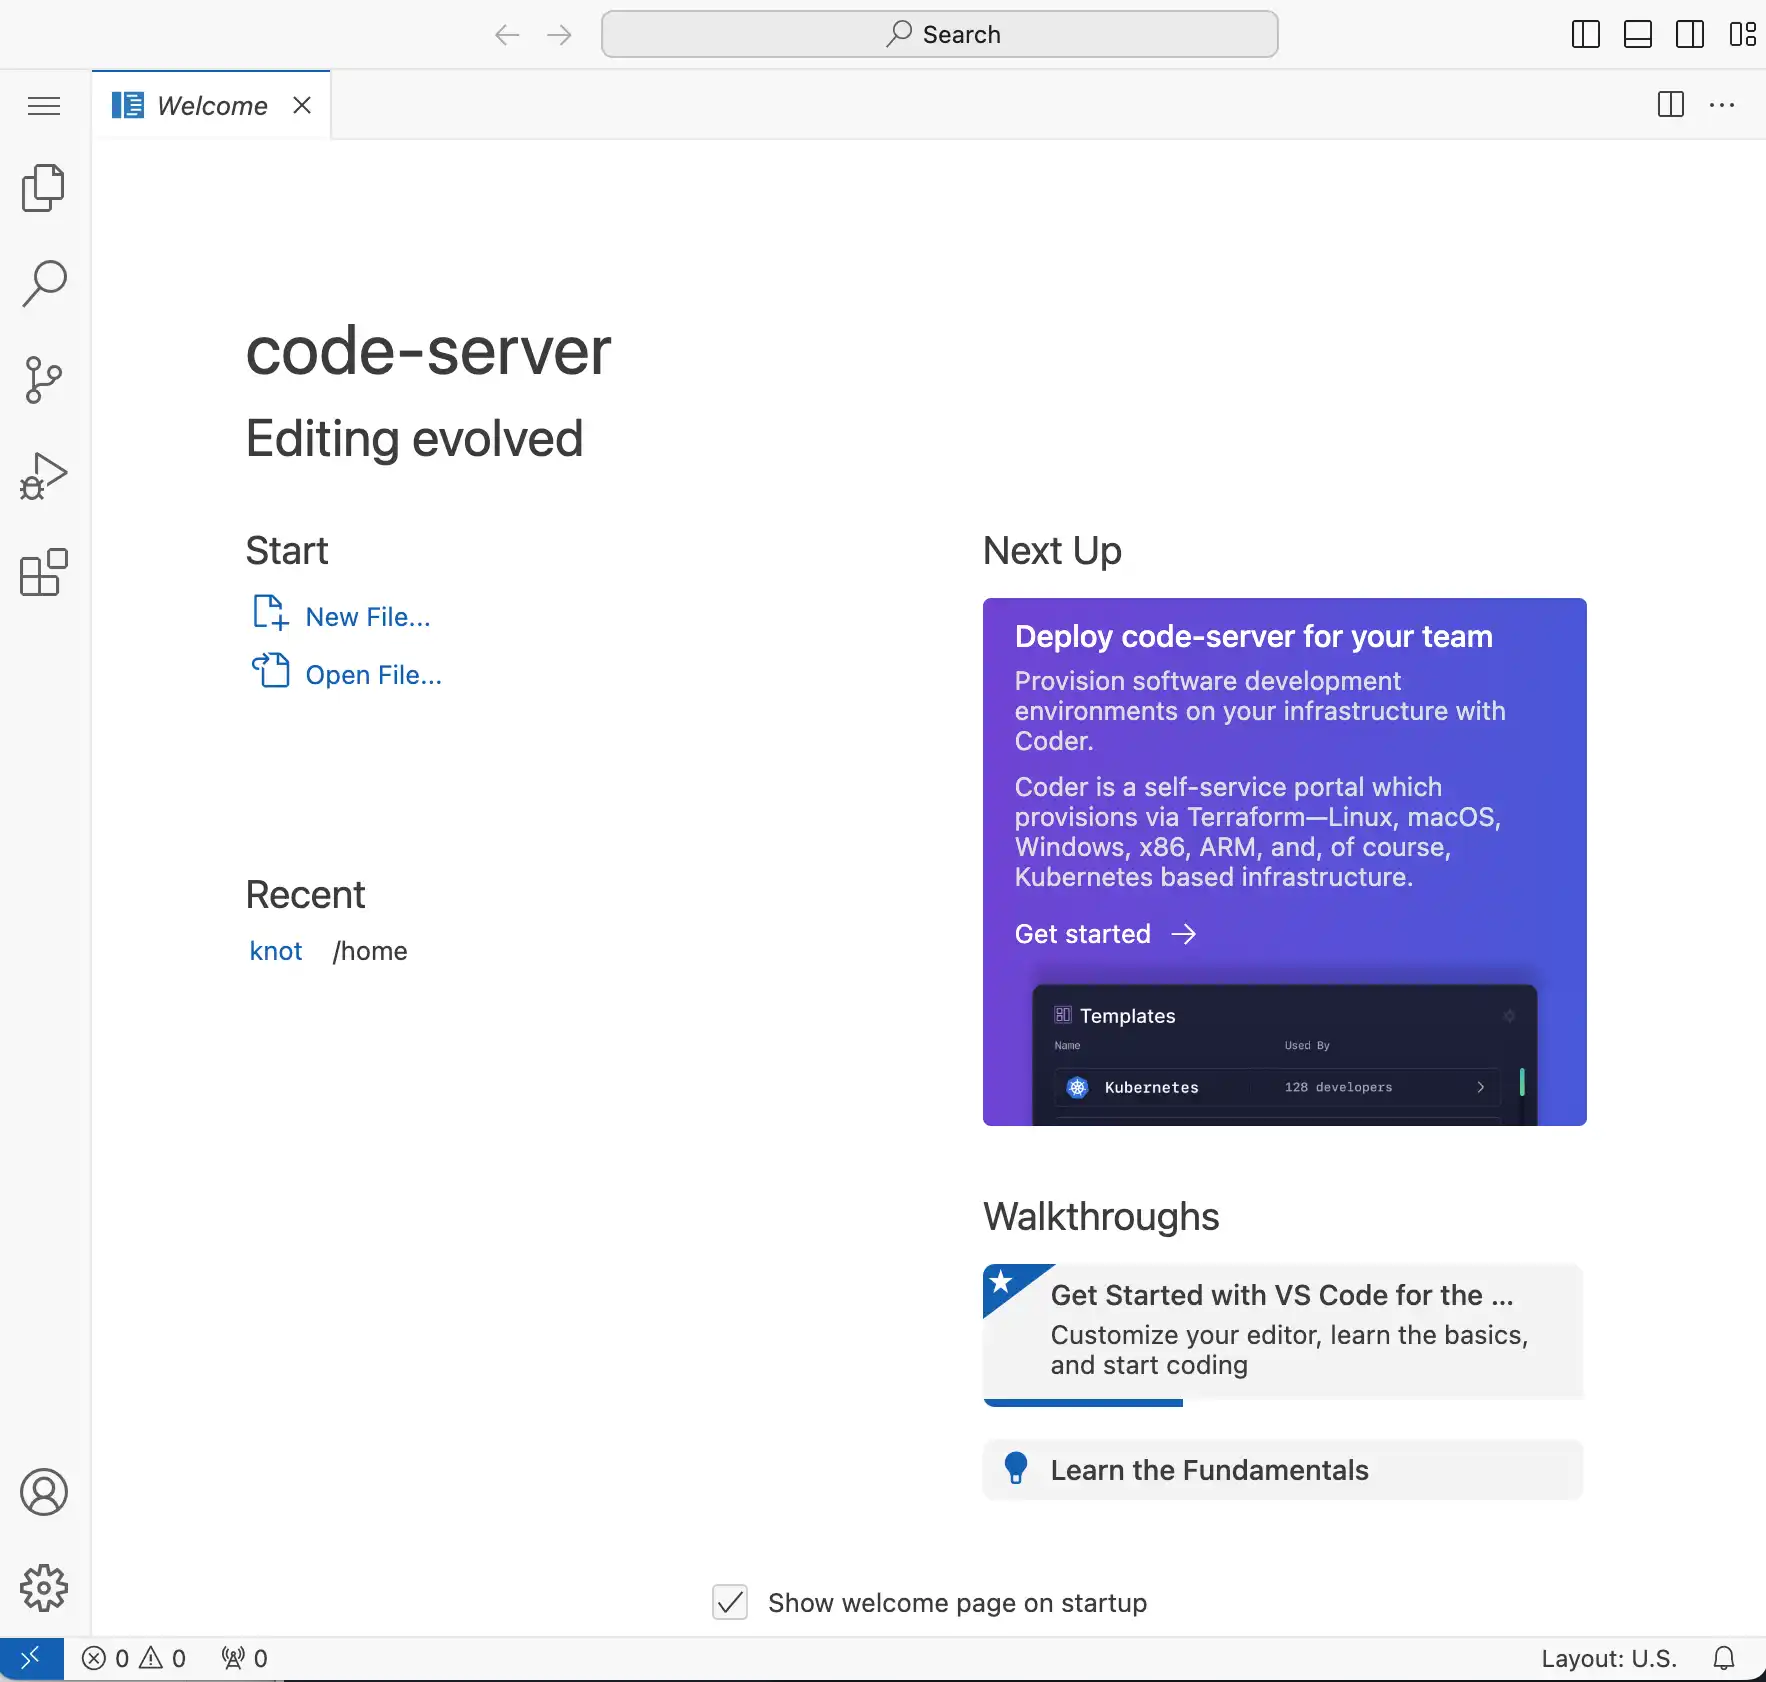1766x1682 pixels.
Task: Click the Open File... link
Action: point(373,675)
